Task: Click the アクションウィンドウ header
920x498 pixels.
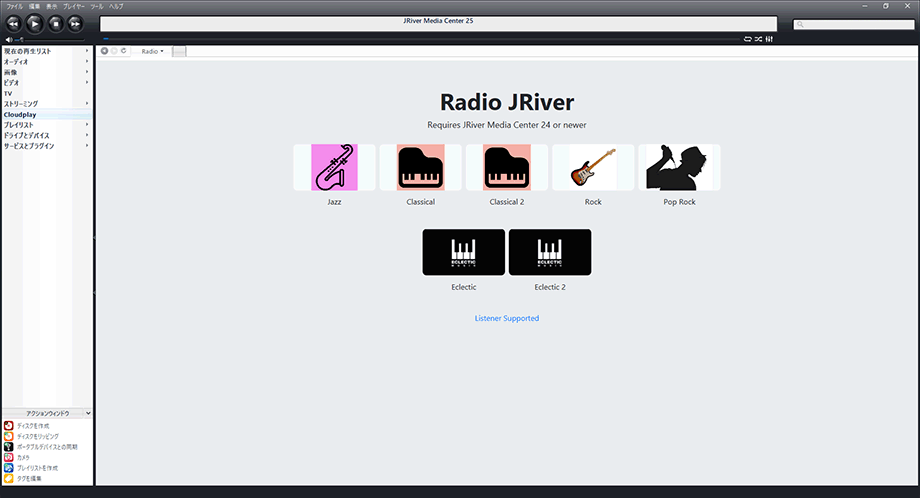Action: (x=47, y=413)
